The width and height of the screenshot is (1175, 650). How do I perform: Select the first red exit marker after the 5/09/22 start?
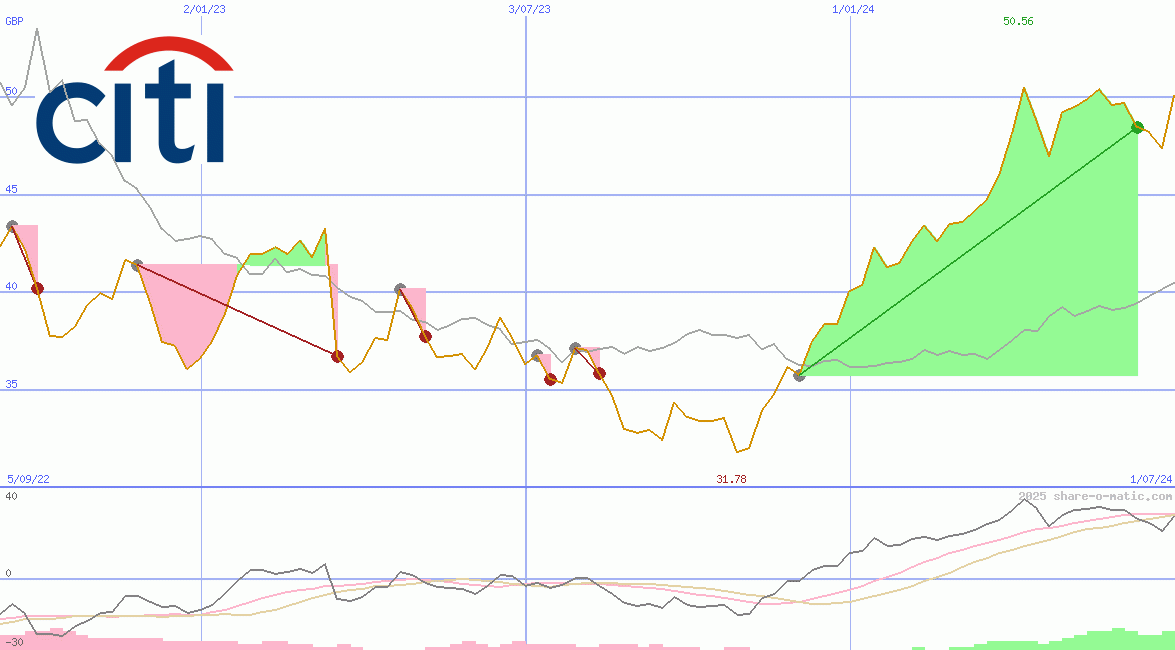(37, 289)
